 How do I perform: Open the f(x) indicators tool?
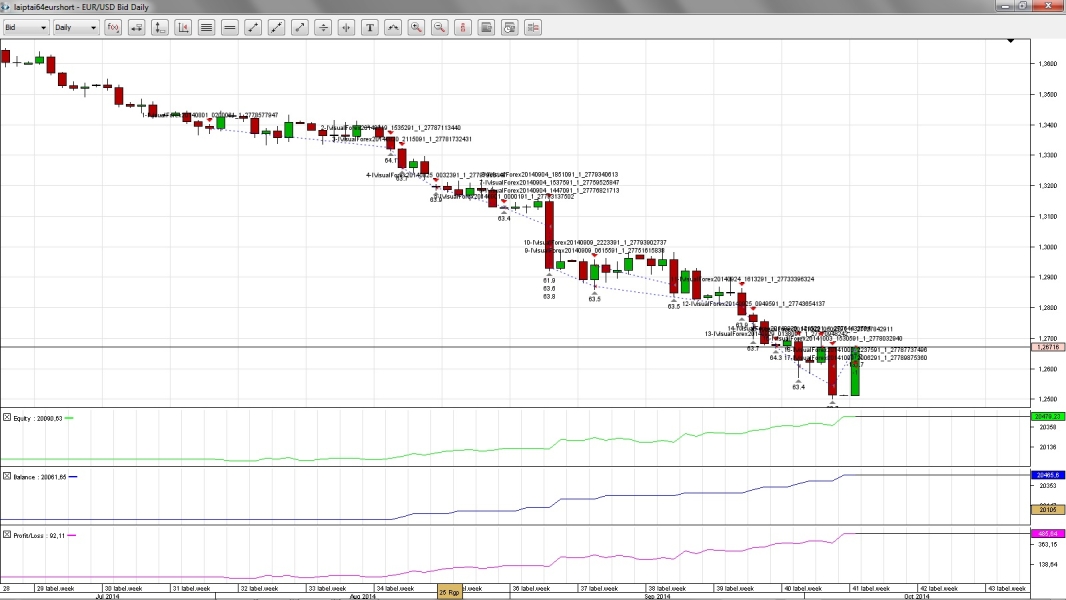point(113,27)
